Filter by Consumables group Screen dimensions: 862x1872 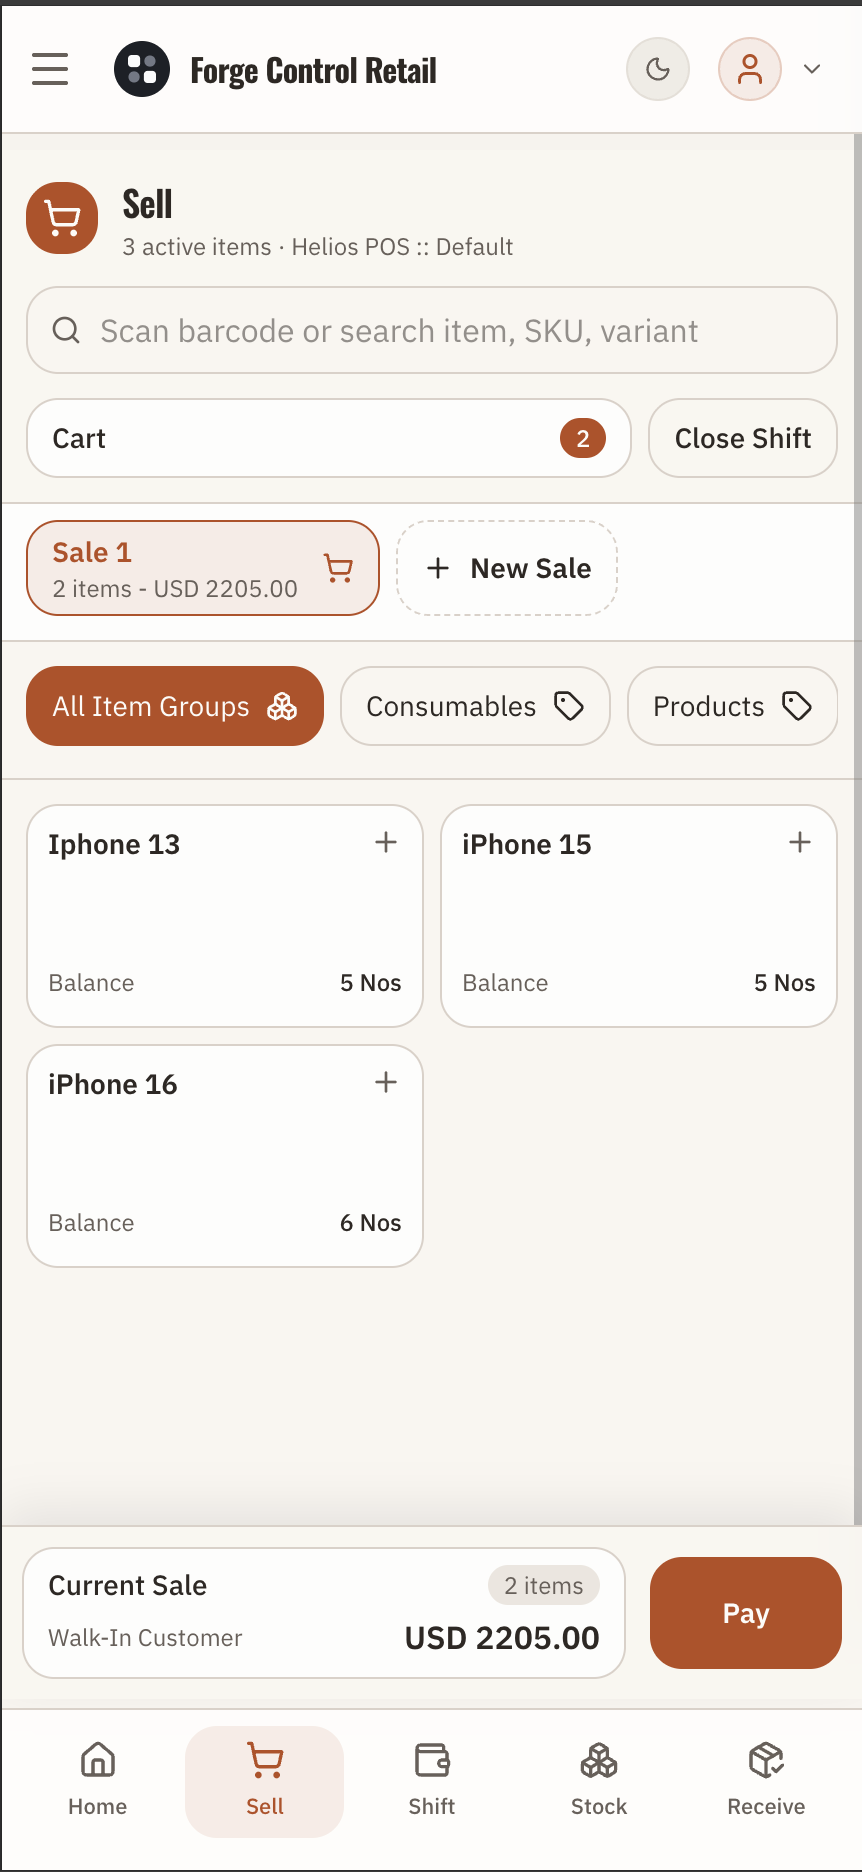coord(475,706)
